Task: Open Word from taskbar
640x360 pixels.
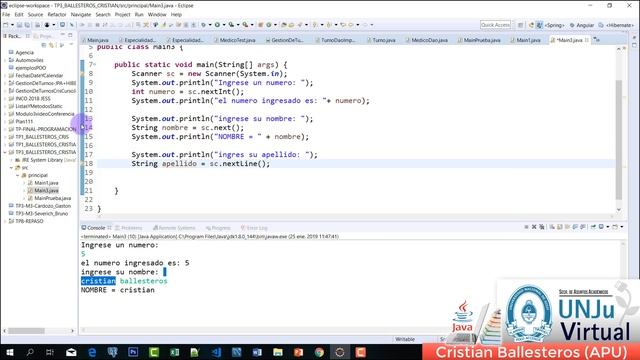Action: 257,352
